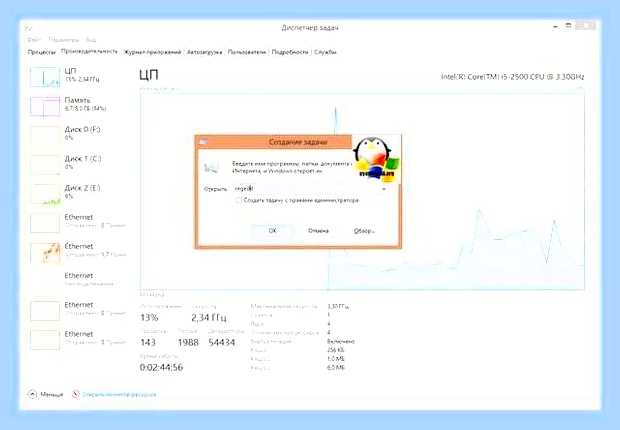
Task: Click the 0:02:44:56 uptime value
Action: point(161,367)
